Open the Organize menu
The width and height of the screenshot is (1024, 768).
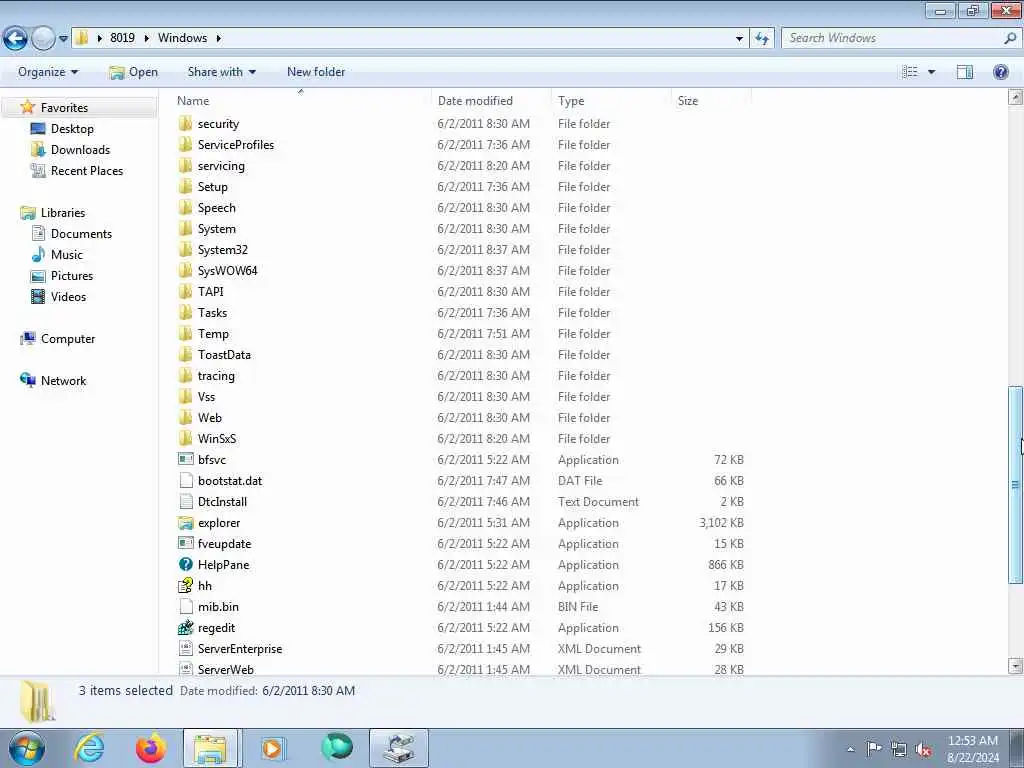48,72
